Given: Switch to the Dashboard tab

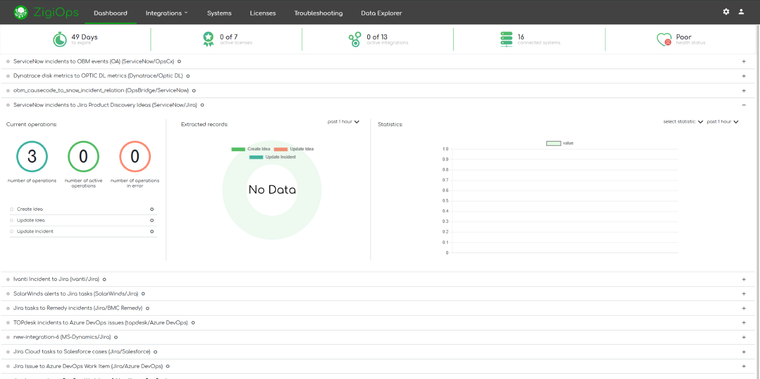Looking at the screenshot, I should [111, 13].
